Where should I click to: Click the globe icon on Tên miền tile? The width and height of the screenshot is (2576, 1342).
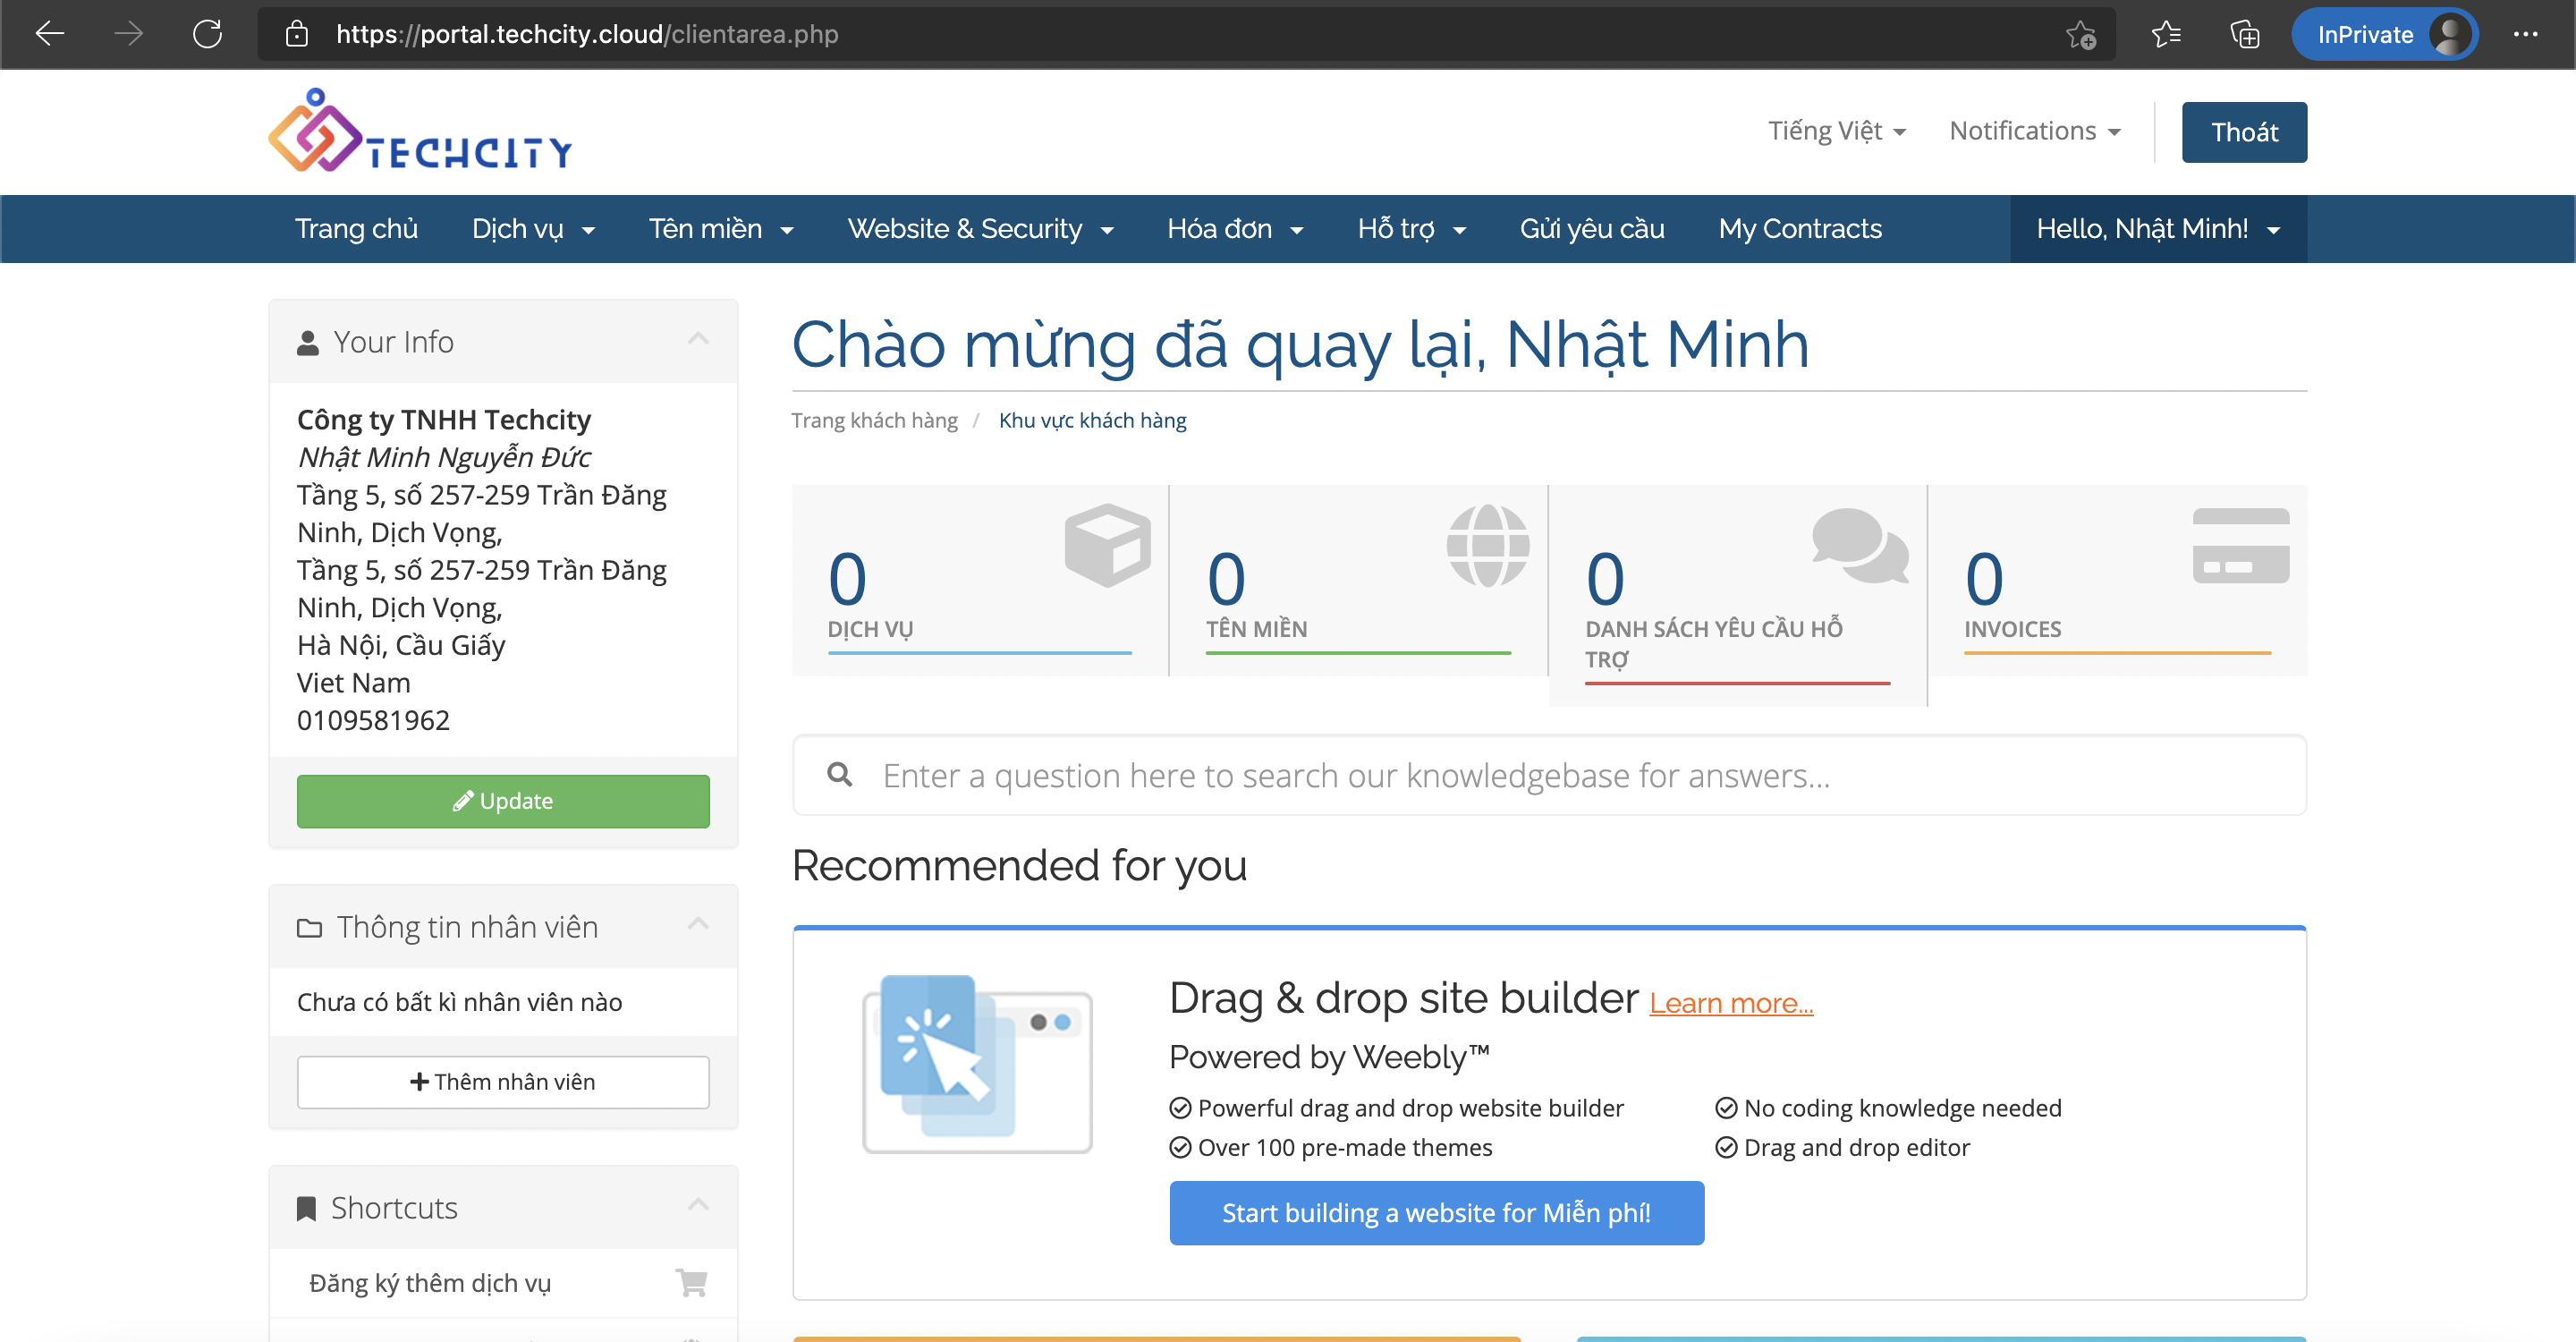[1487, 545]
